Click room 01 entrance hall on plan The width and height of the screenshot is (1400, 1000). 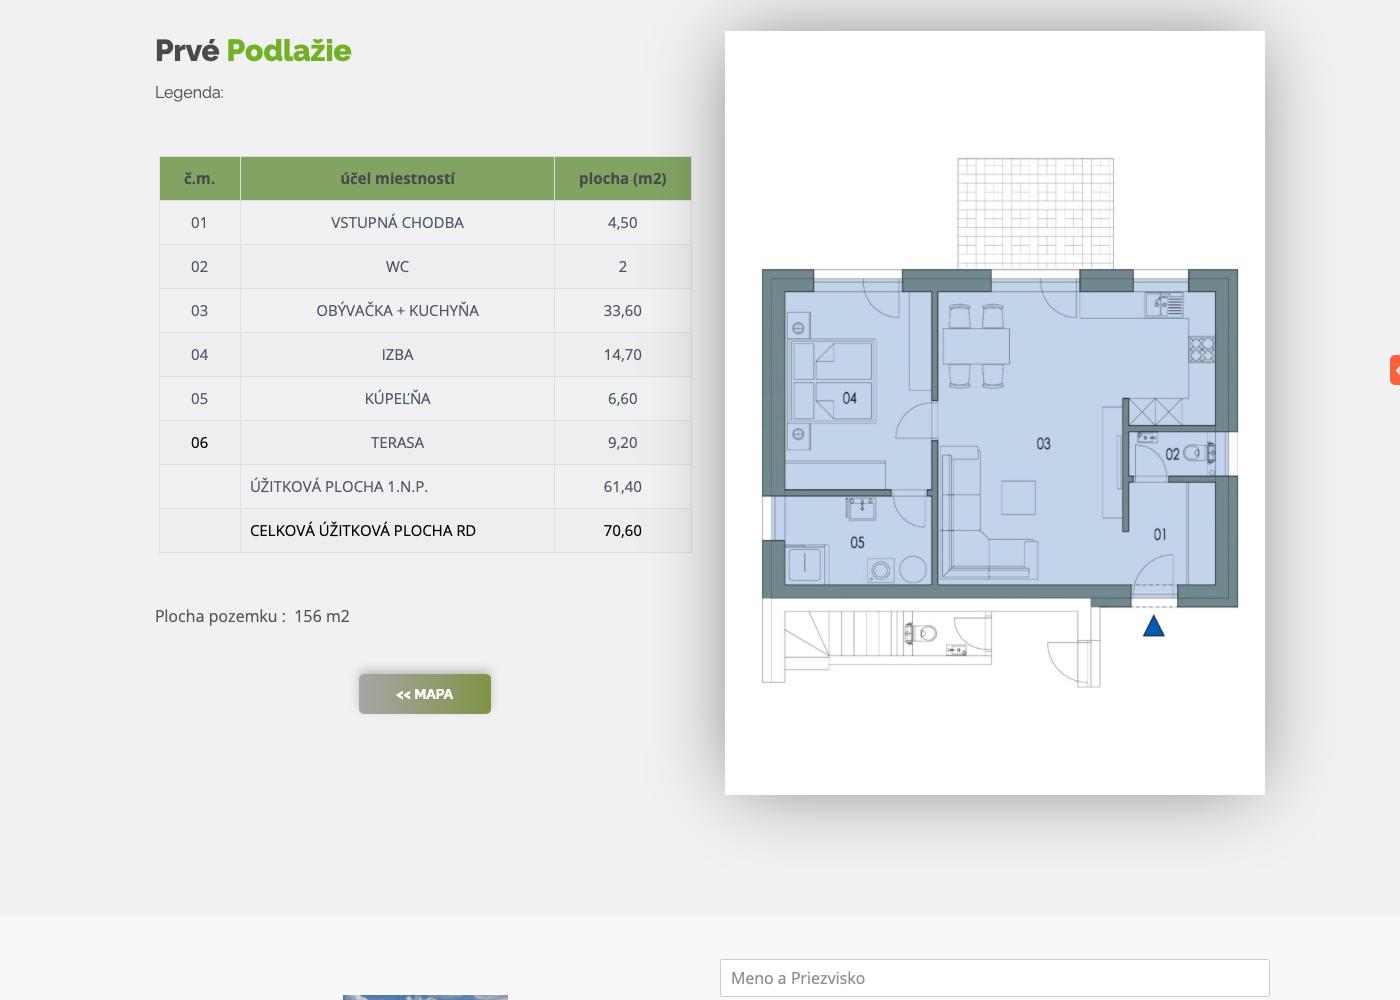click(x=1160, y=534)
